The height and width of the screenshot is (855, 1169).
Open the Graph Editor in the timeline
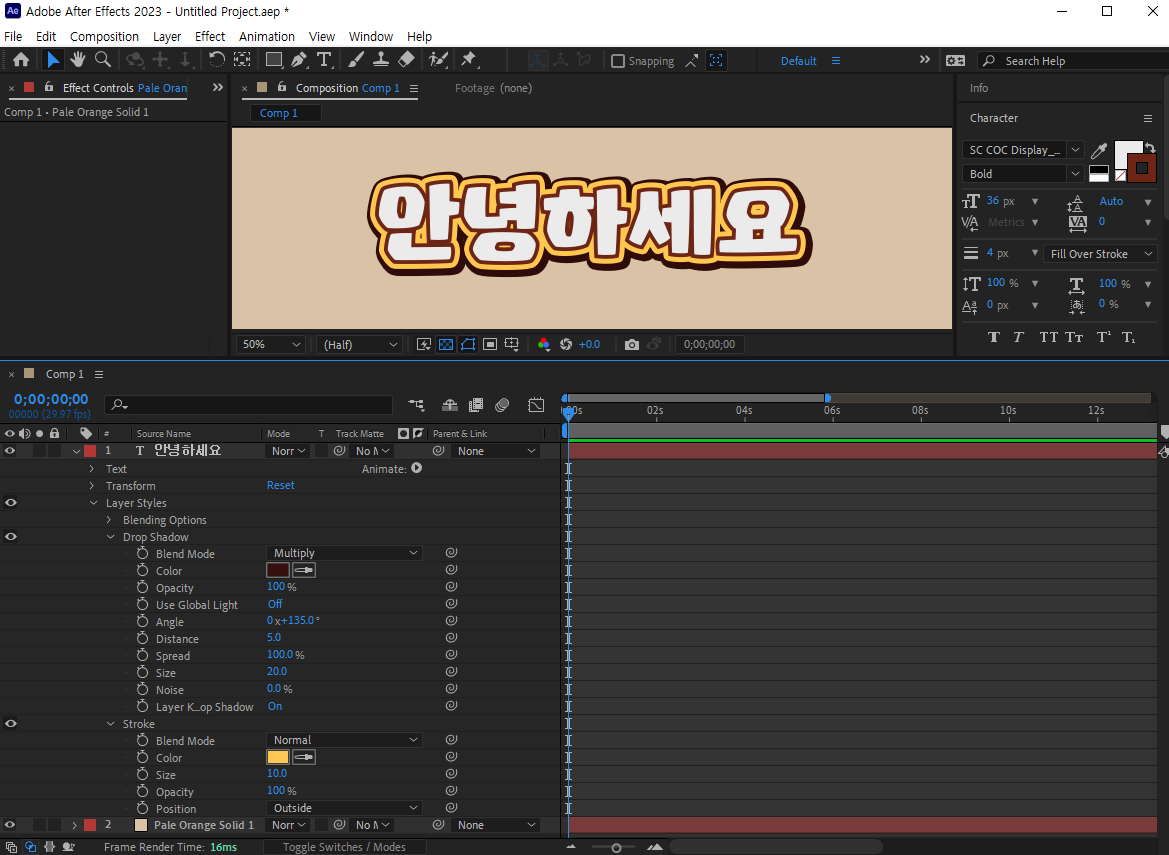536,405
